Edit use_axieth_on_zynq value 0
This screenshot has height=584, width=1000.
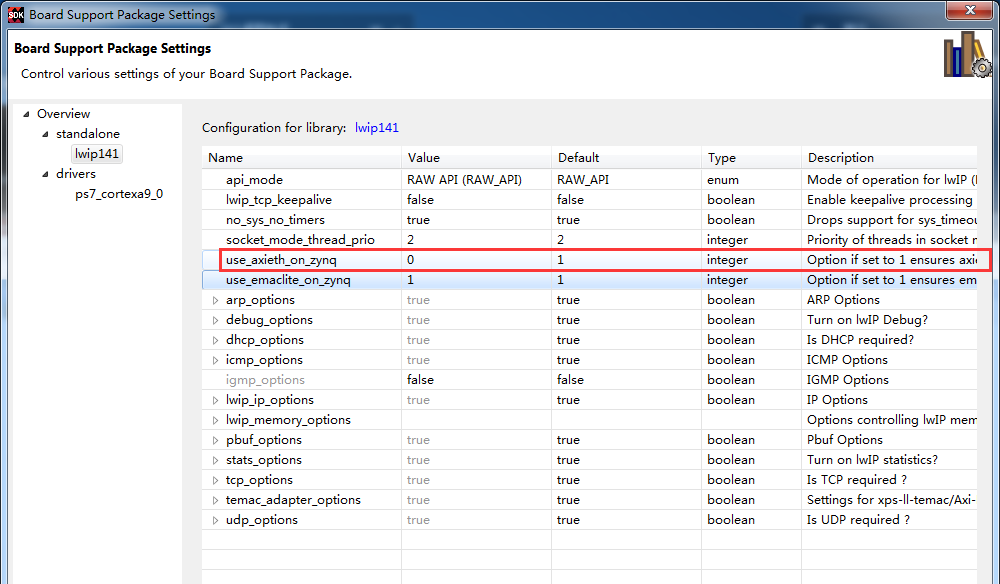pos(476,259)
